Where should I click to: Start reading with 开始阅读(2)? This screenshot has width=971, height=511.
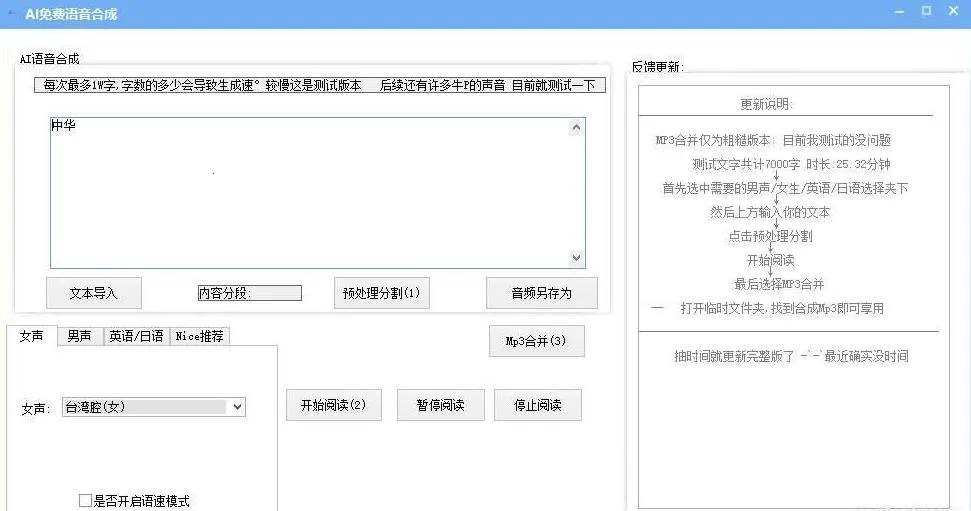[x=333, y=405]
